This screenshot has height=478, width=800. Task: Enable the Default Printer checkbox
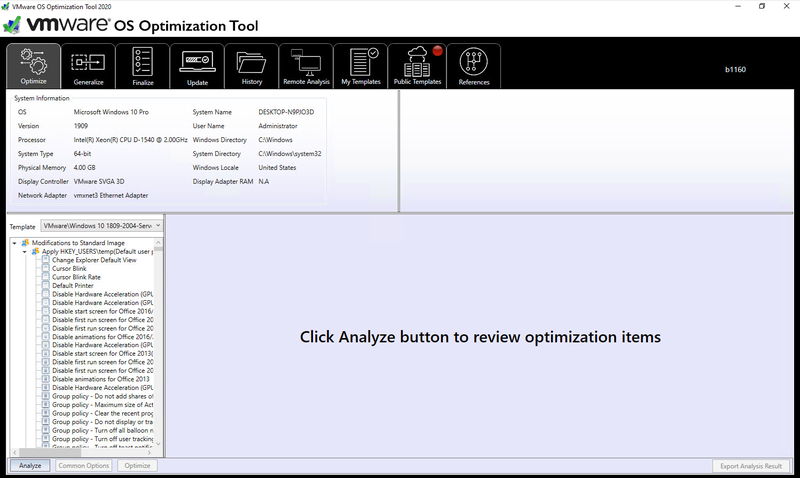[x=45, y=286]
